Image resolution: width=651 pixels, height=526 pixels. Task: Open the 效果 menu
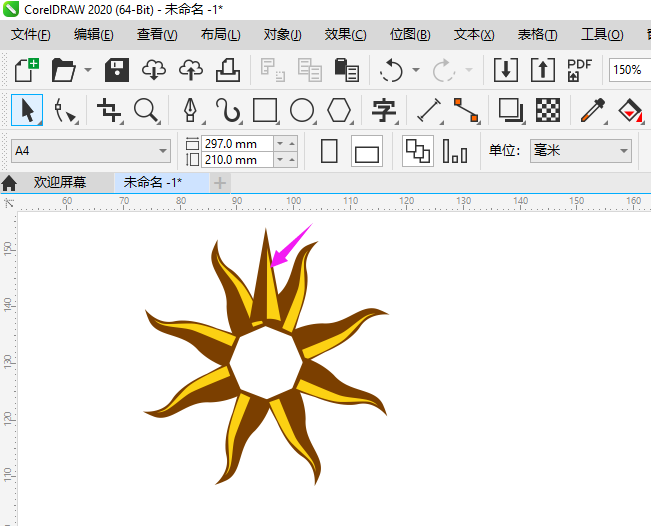click(345, 34)
